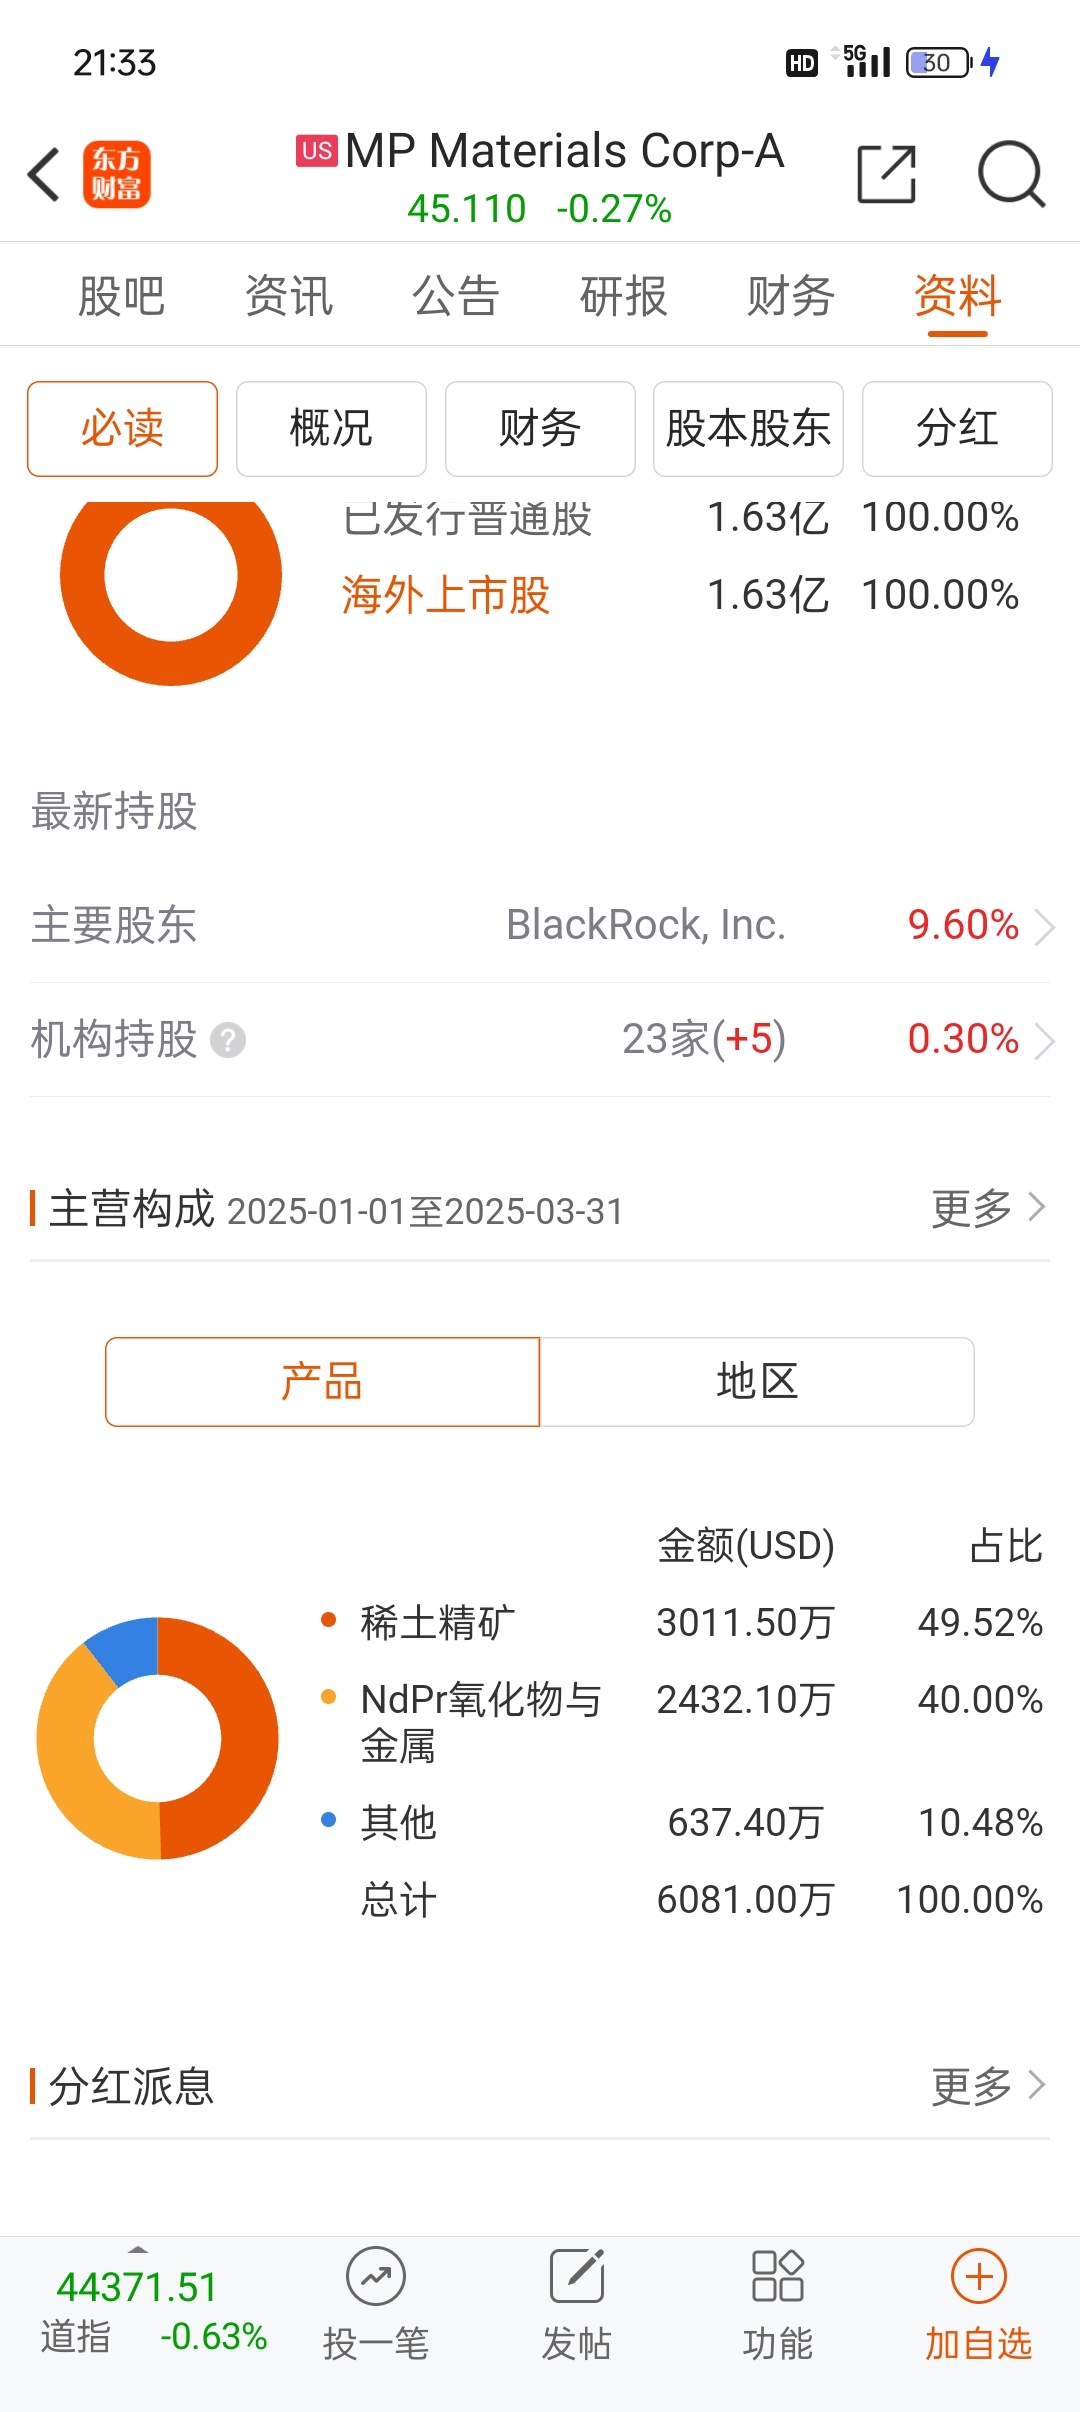Tap the back arrow icon

44,175
